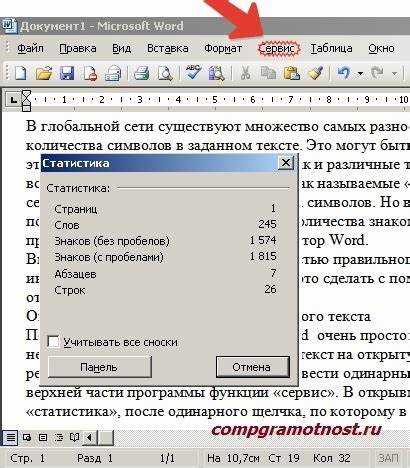Switch to Web Layout view icon
The width and height of the screenshot is (410, 468).
click(27, 437)
